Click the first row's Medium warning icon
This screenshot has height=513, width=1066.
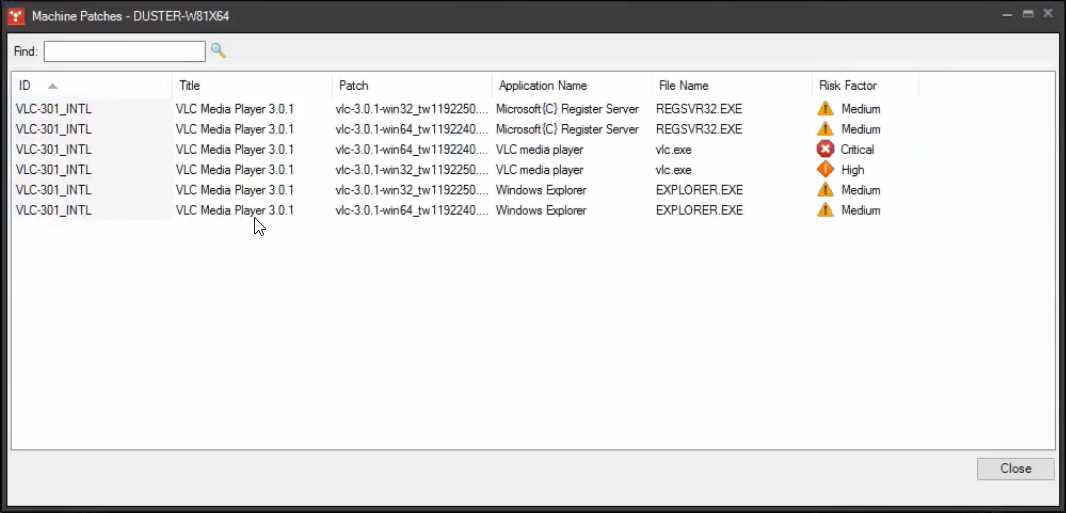(825, 109)
